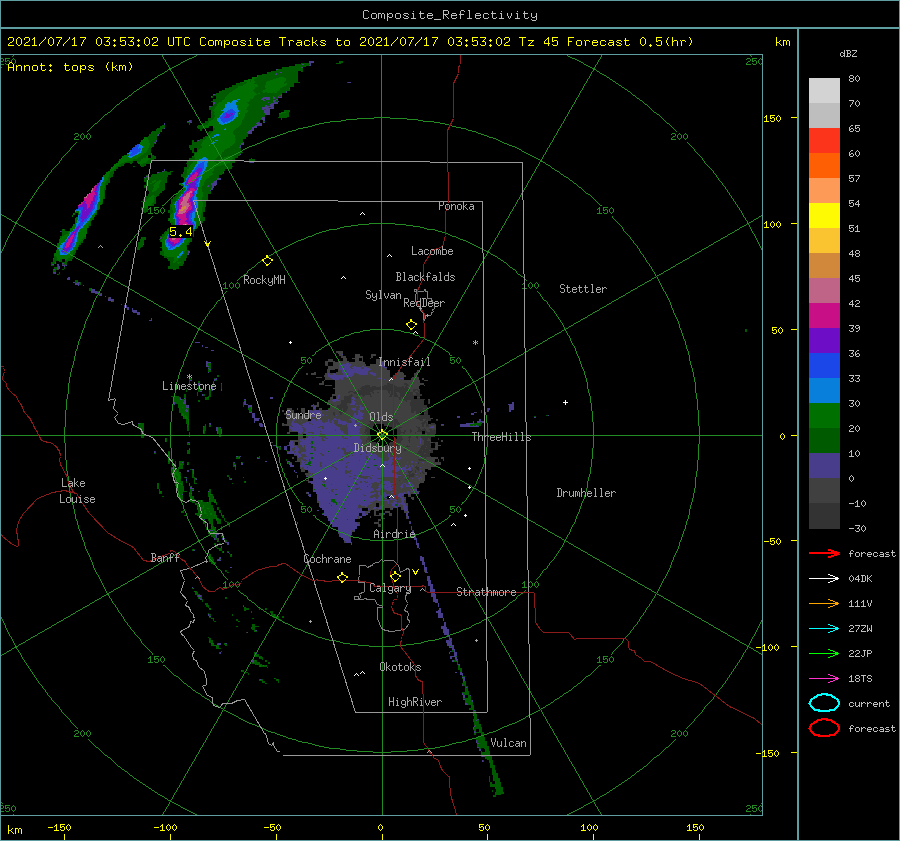Click the Stettler city label

583,289
